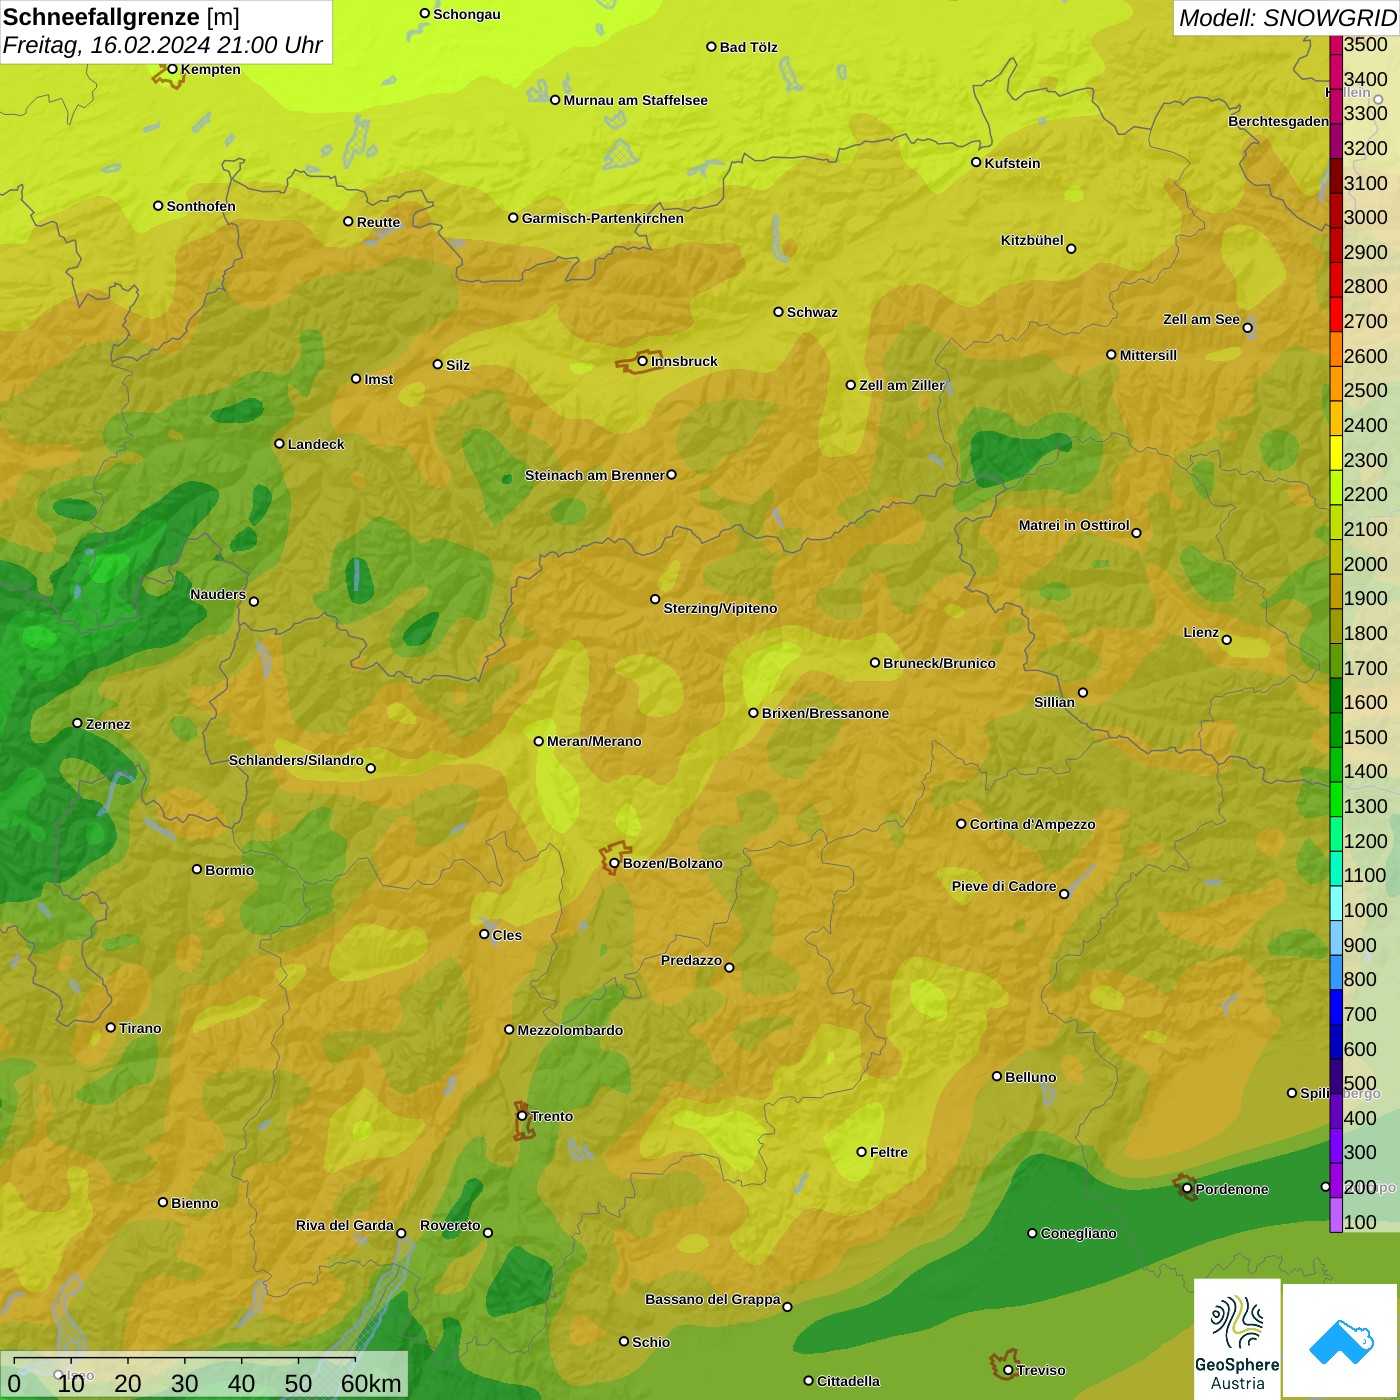Click the Sonthofen place label
1400x1400 pixels.
click(201, 206)
